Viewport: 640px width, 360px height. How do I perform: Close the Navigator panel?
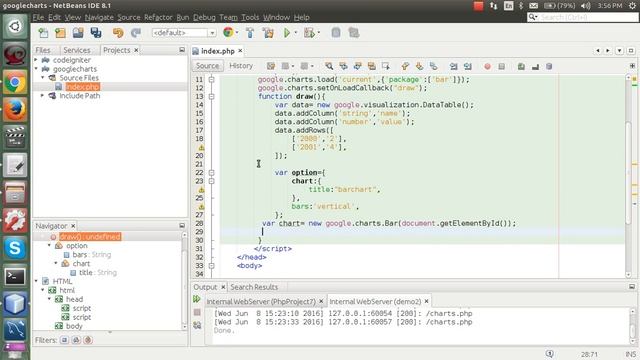pos(73,226)
